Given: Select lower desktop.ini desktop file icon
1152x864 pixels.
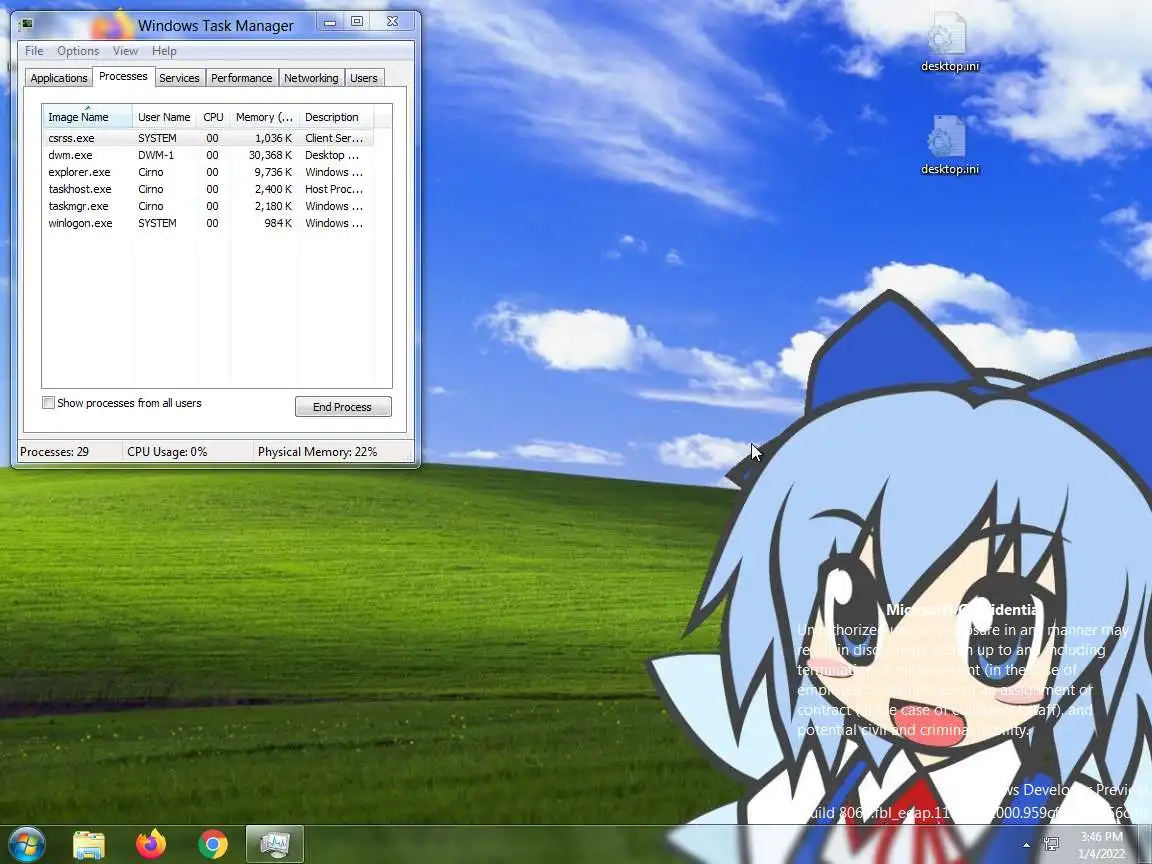Looking at the screenshot, I should 949,145.
